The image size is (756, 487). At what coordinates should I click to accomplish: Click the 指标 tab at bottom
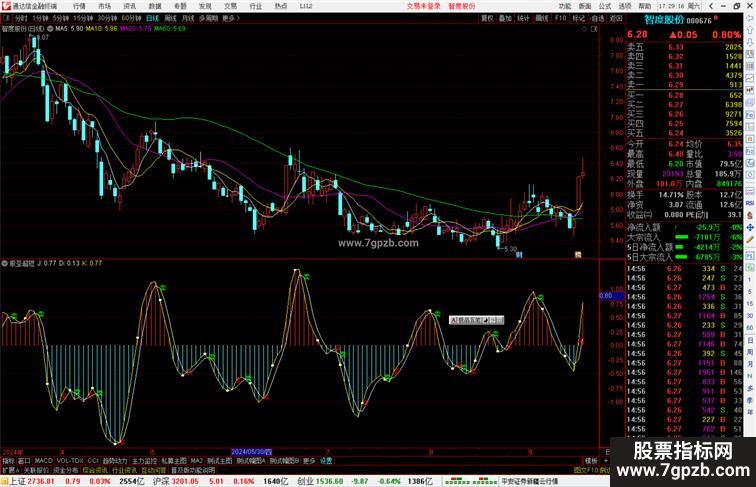point(8,461)
